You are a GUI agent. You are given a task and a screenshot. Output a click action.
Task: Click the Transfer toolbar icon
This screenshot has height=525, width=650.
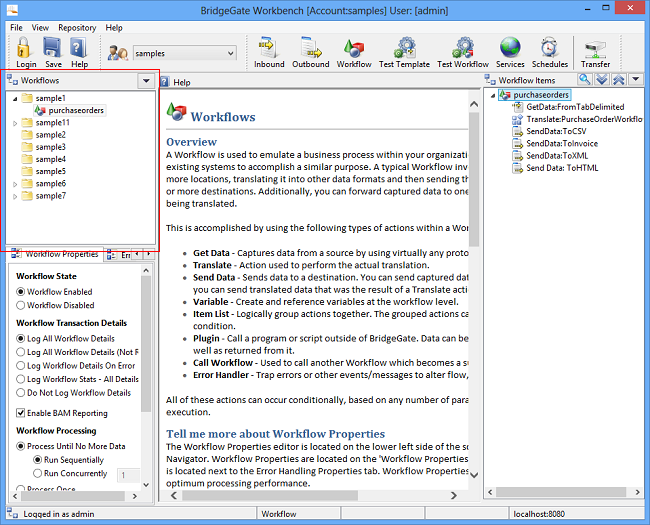(595, 49)
